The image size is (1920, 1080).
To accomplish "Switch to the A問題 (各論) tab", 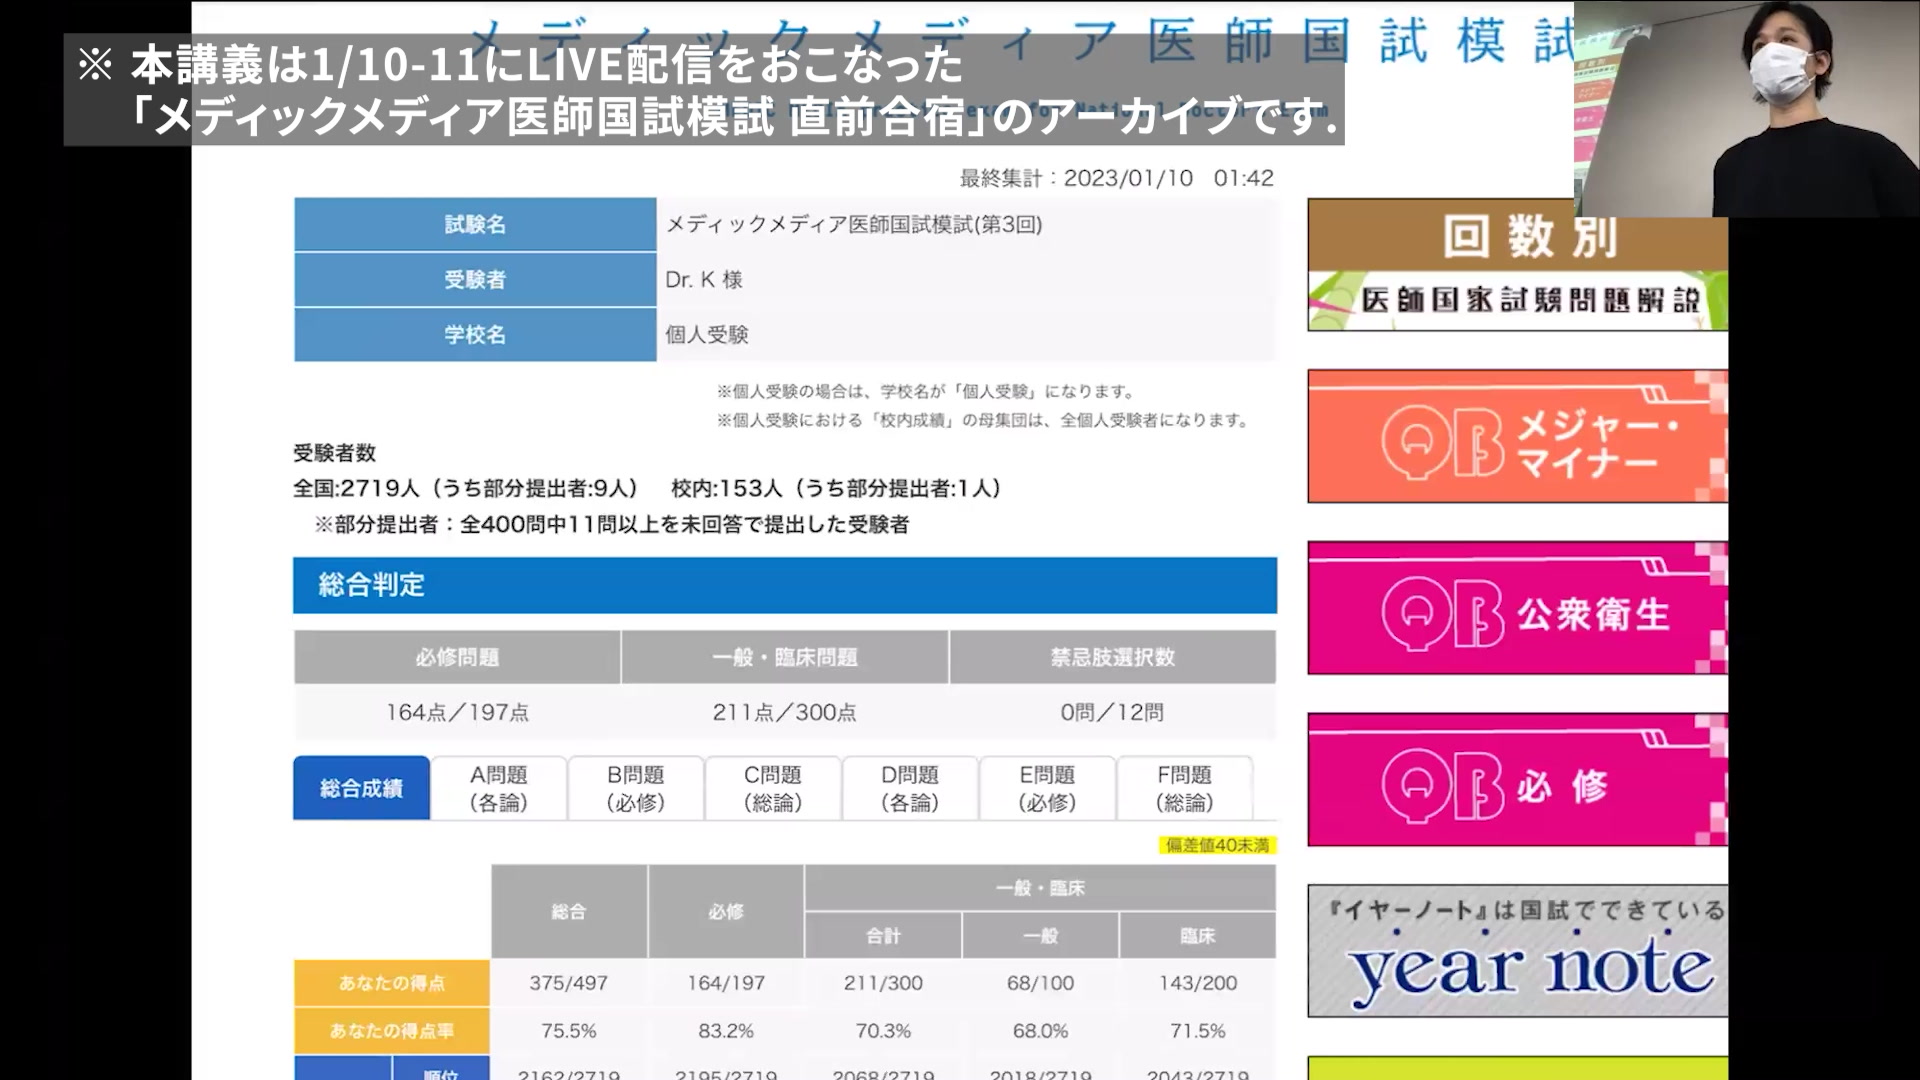I will tap(498, 788).
